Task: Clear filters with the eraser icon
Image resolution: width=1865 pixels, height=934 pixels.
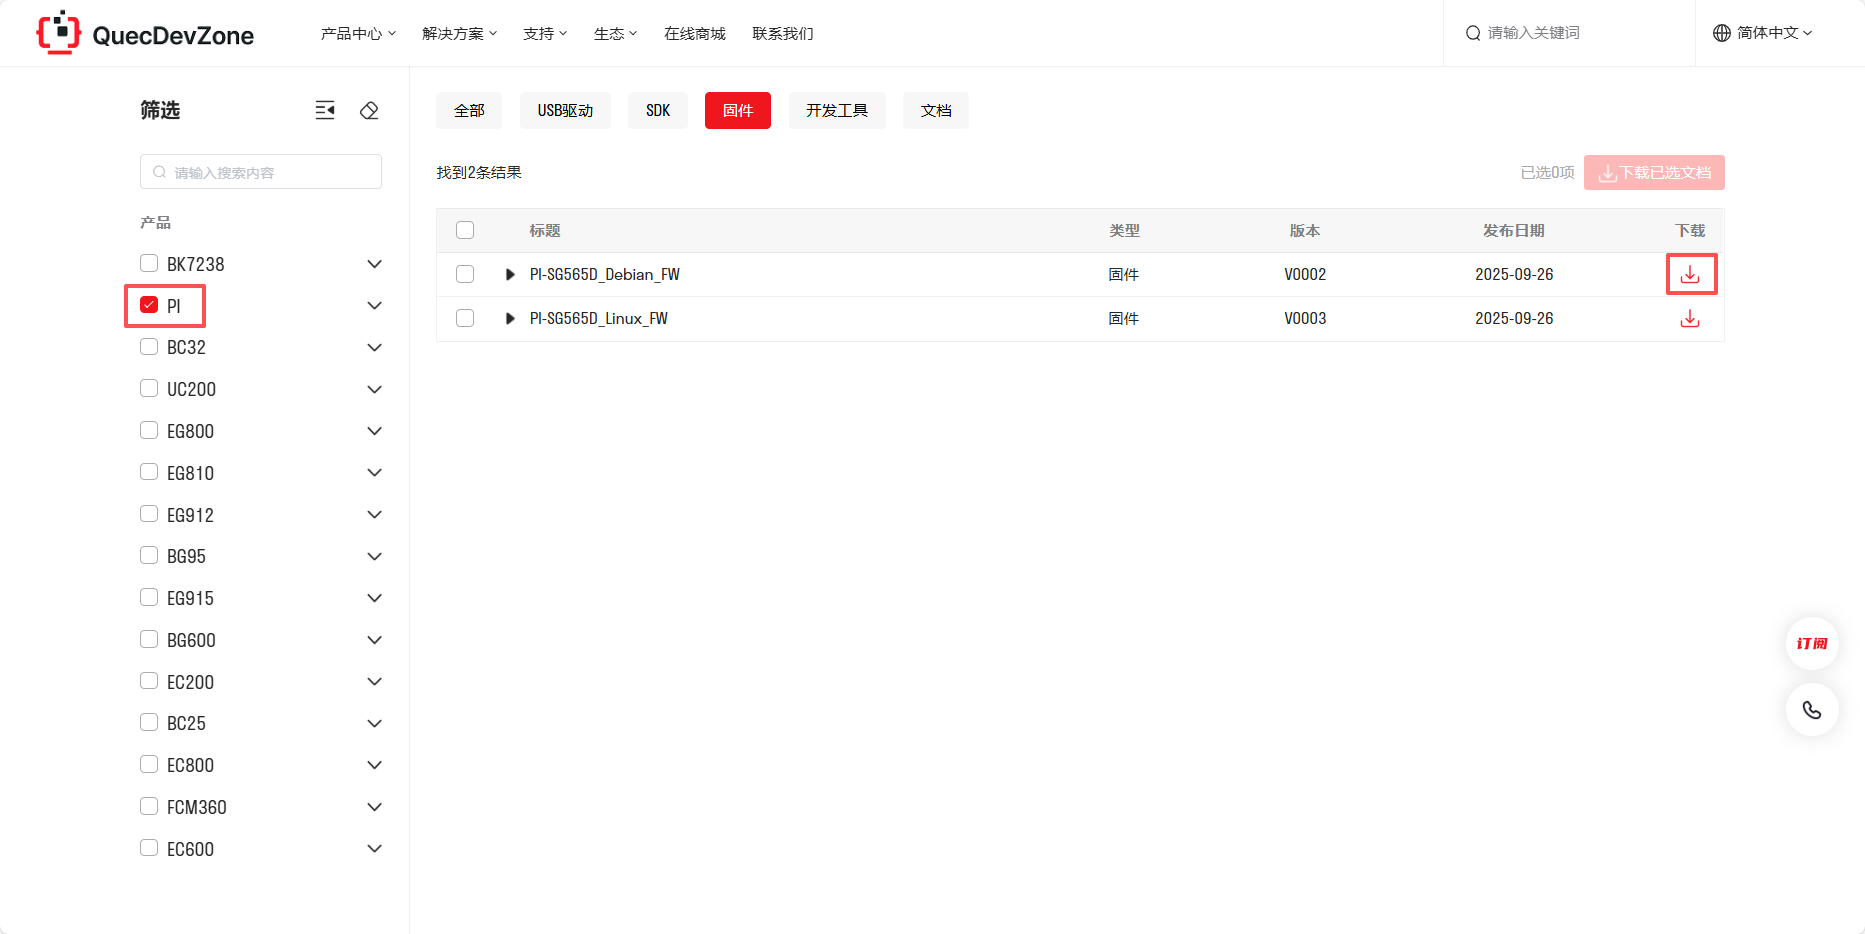Action: click(x=369, y=110)
